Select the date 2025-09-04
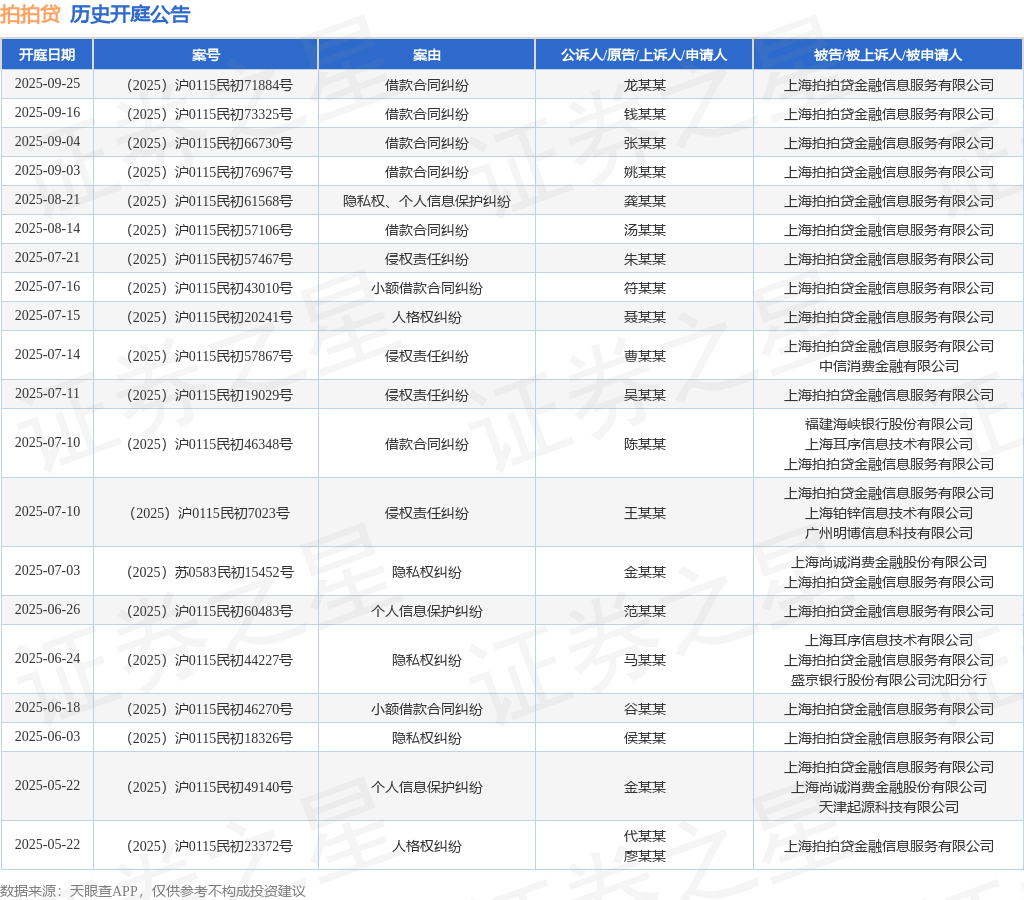The width and height of the screenshot is (1024, 900). 48,142
